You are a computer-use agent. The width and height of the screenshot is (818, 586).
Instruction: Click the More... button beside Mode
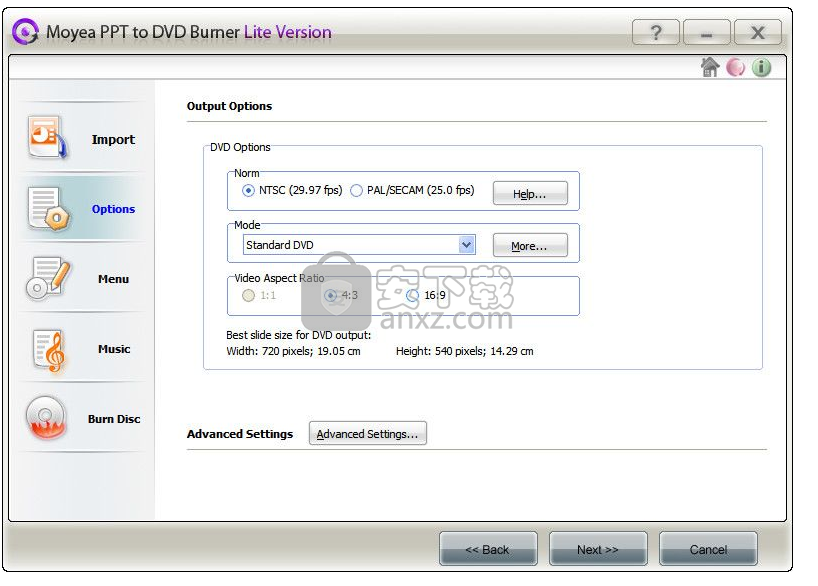[530, 245]
